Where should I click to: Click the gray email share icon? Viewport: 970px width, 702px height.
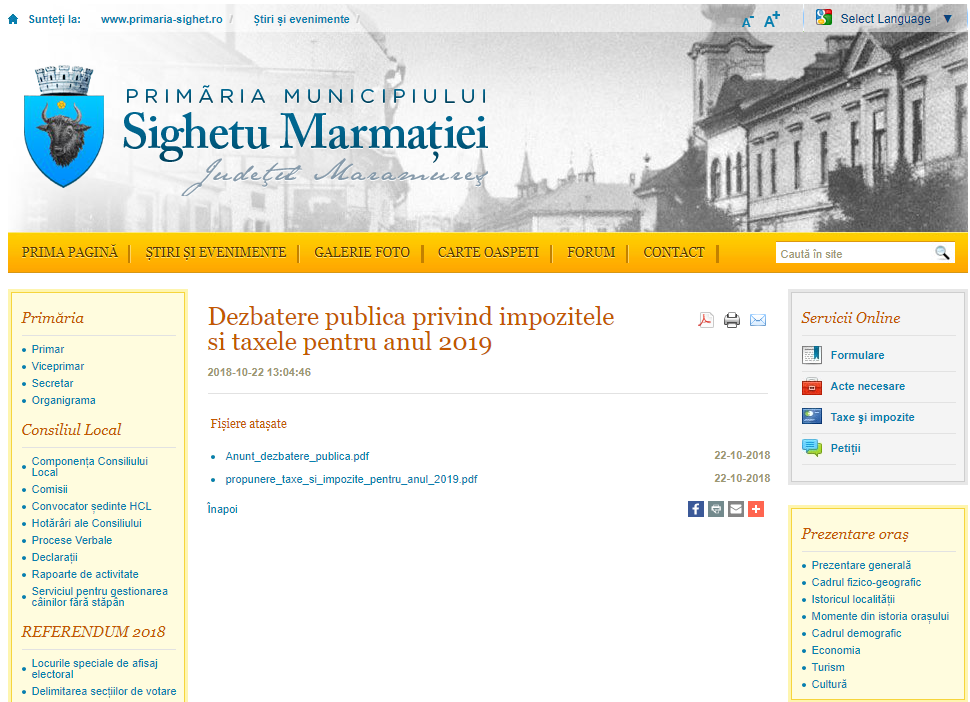pos(736,509)
